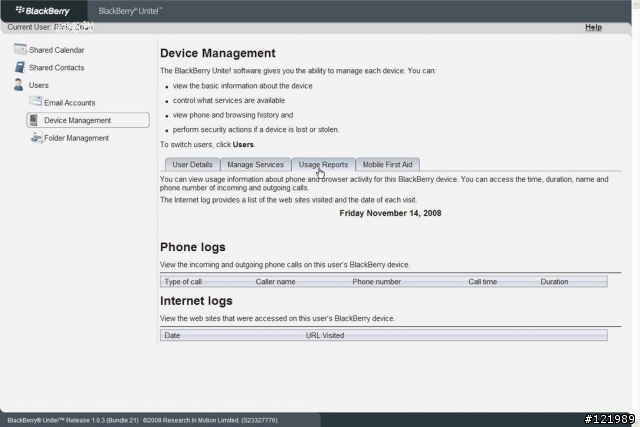Click the bold Users word in instructions
This screenshot has width=640, height=427.
point(243,145)
